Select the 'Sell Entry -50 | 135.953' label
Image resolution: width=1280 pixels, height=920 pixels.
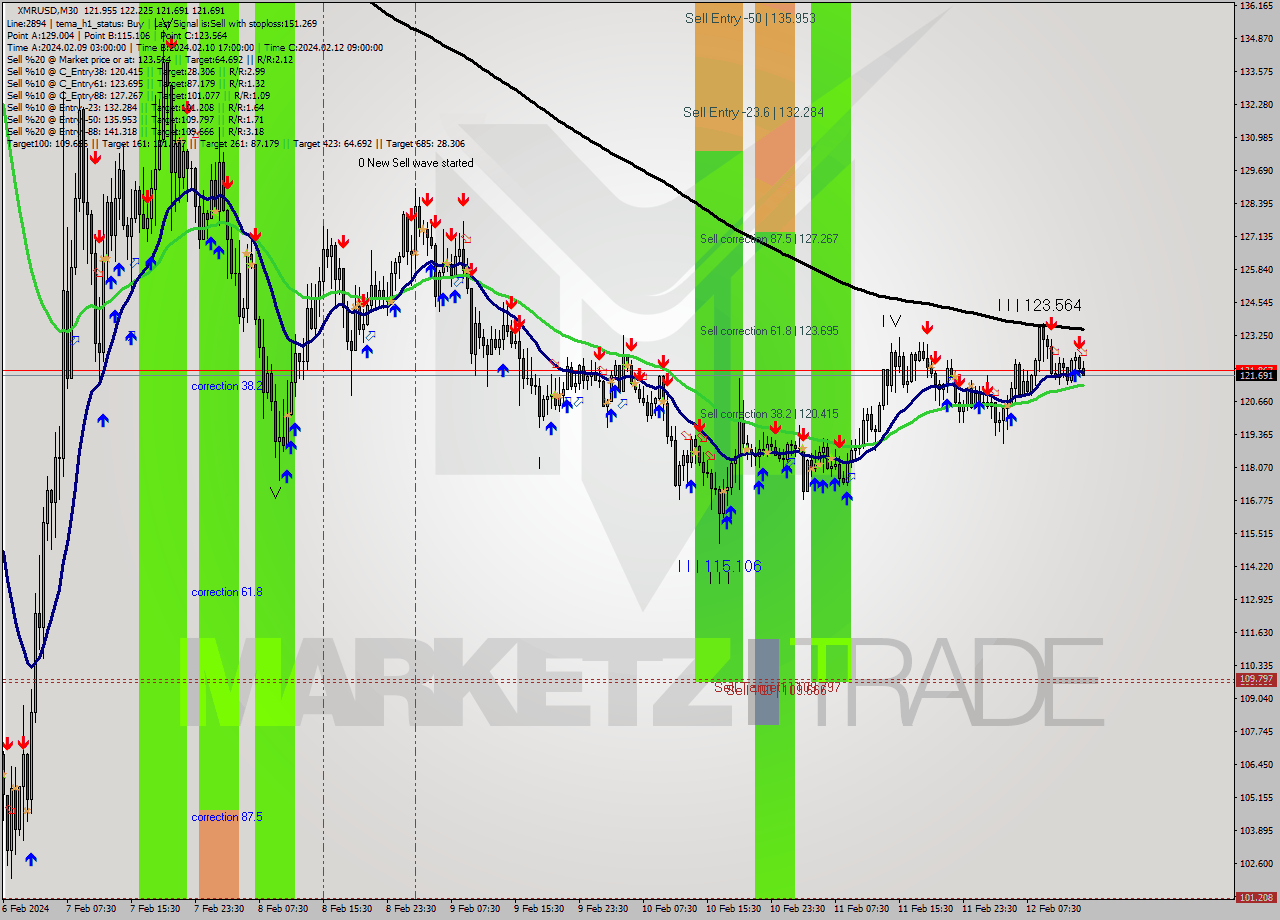[750, 18]
